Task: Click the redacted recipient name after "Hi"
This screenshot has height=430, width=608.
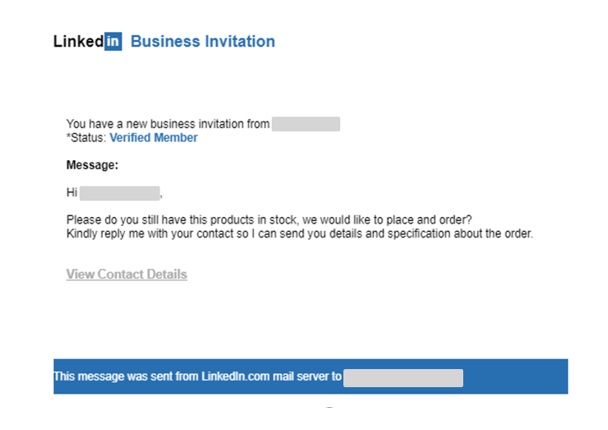Action: [x=120, y=193]
